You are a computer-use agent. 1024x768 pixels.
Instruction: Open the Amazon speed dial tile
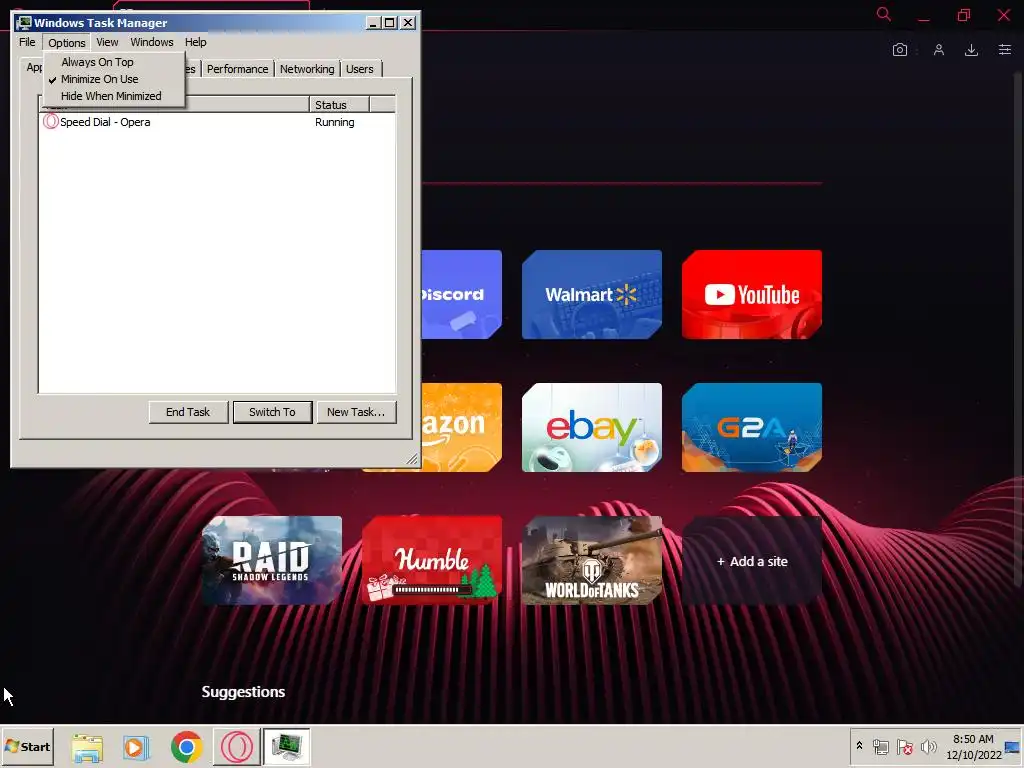(x=462, y=428)
